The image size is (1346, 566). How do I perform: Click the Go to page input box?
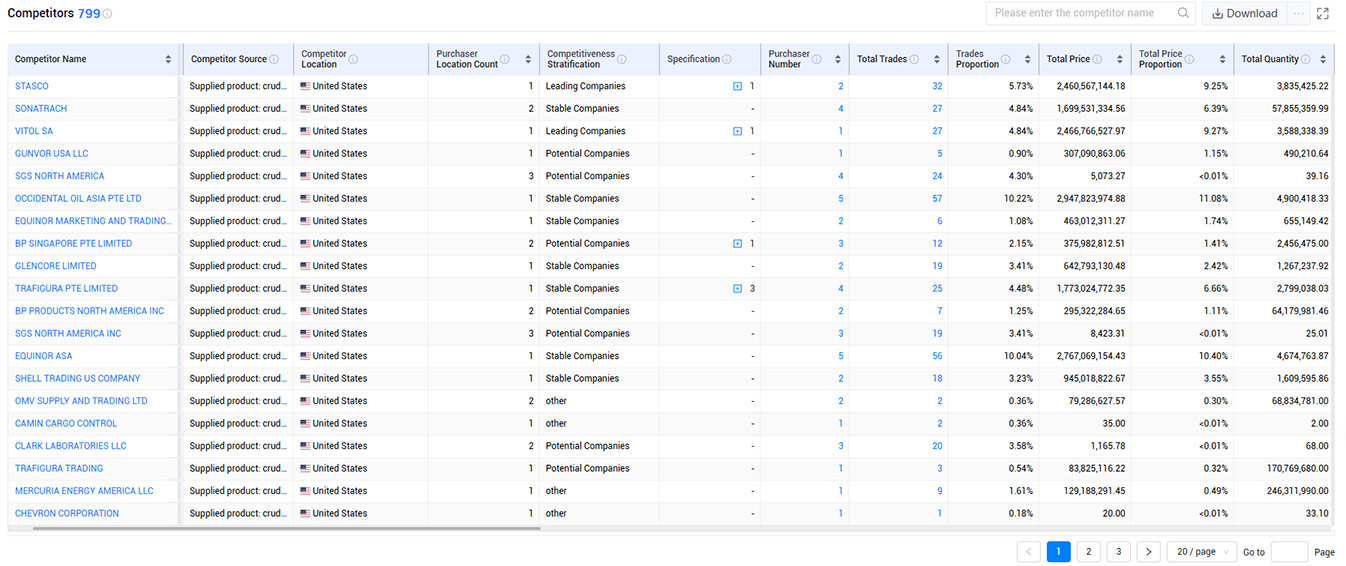pyautogui.click(x=1289, y=552)
